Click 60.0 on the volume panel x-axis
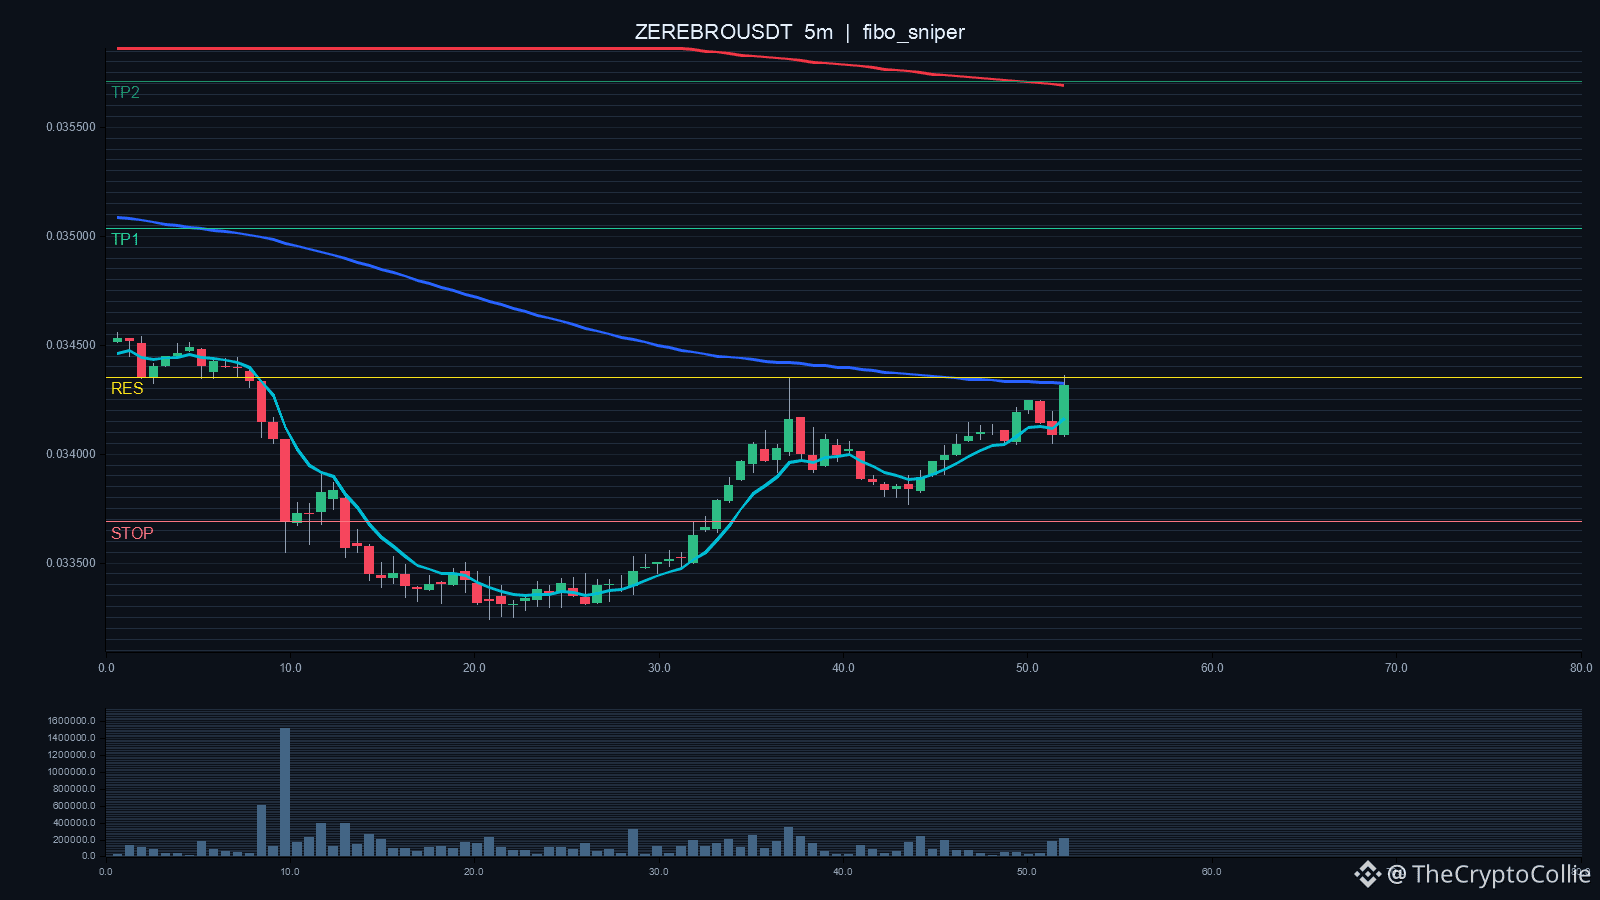This screenshot has width=1600, height=900. (1212, 872)
